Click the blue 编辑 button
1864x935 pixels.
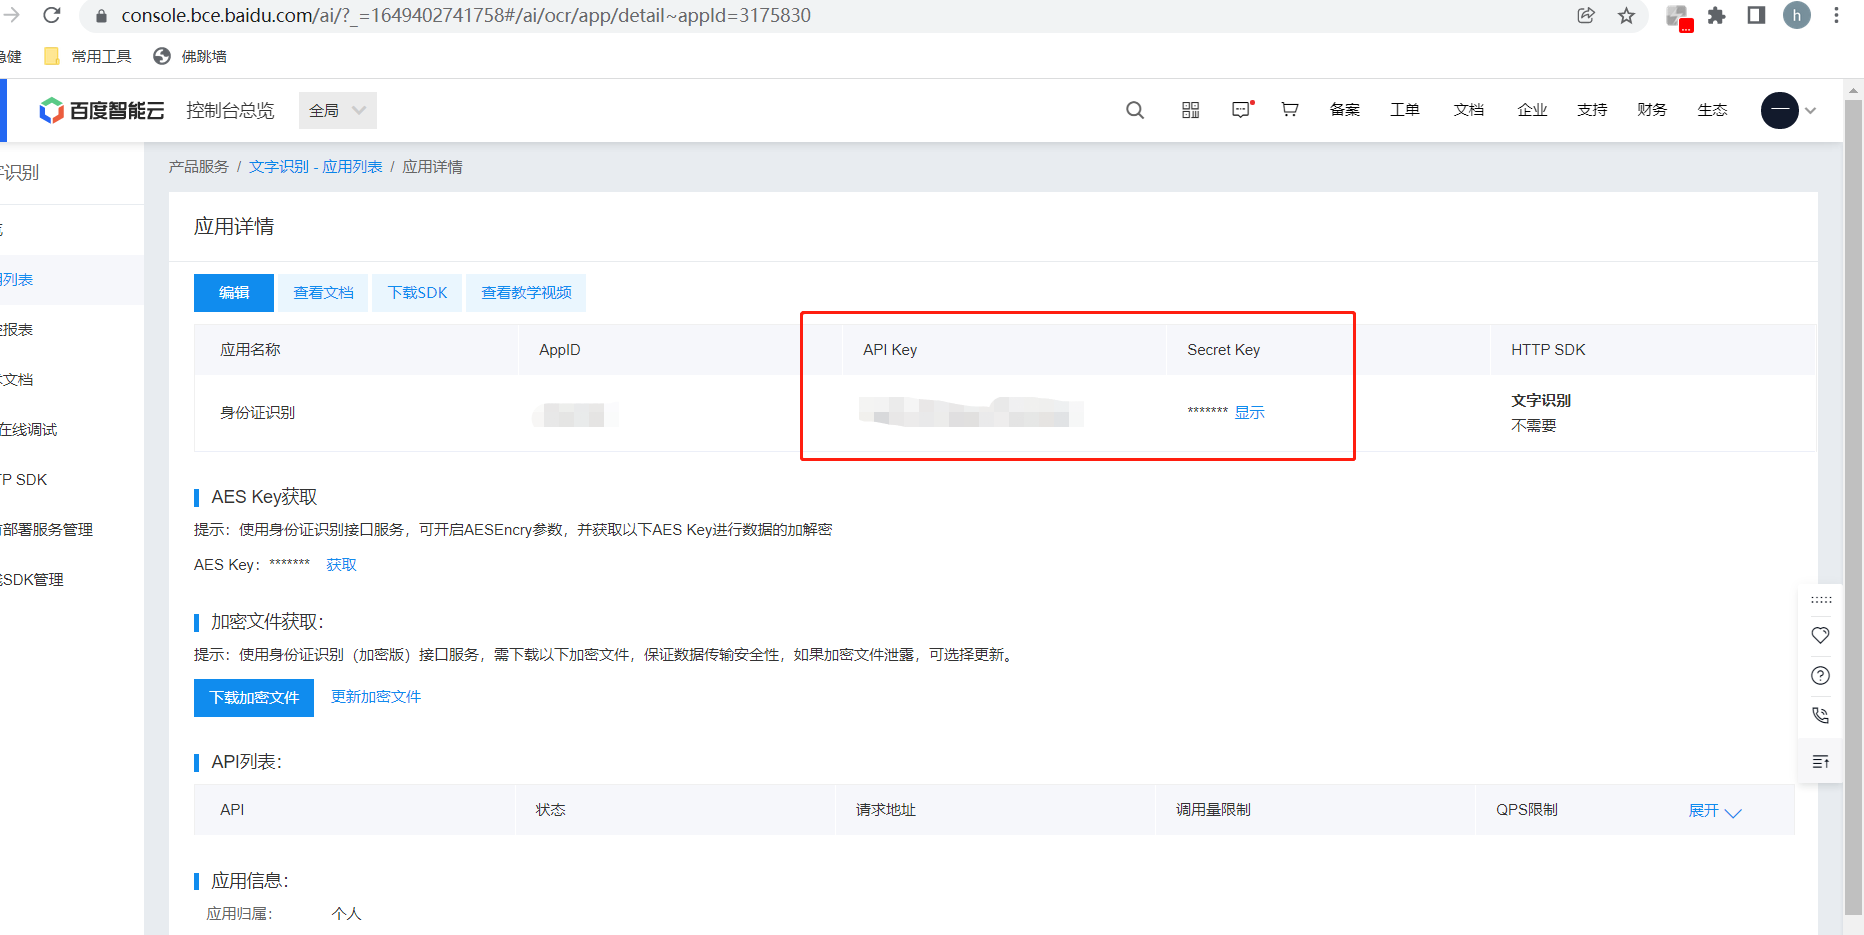coord(234,293)
